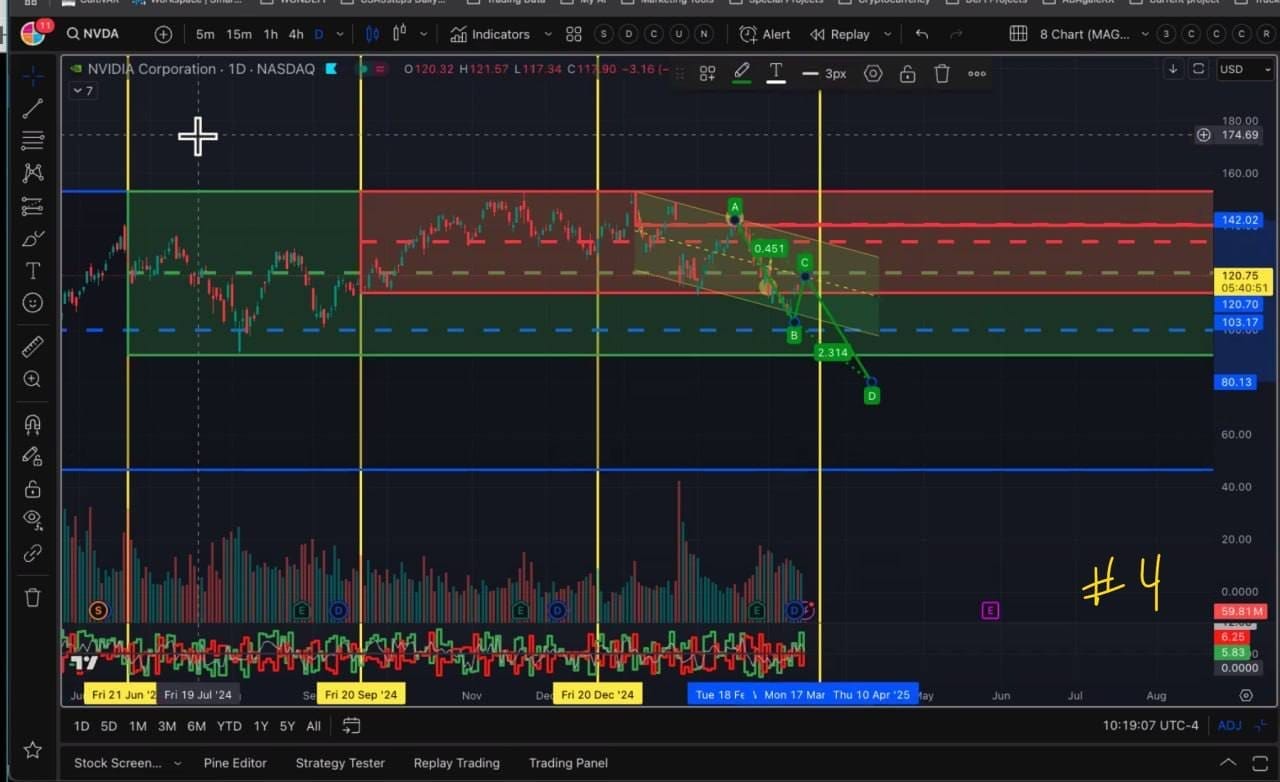Open text color picker T icon
This screenshot has width=1280, height=782.
[776, 73]
